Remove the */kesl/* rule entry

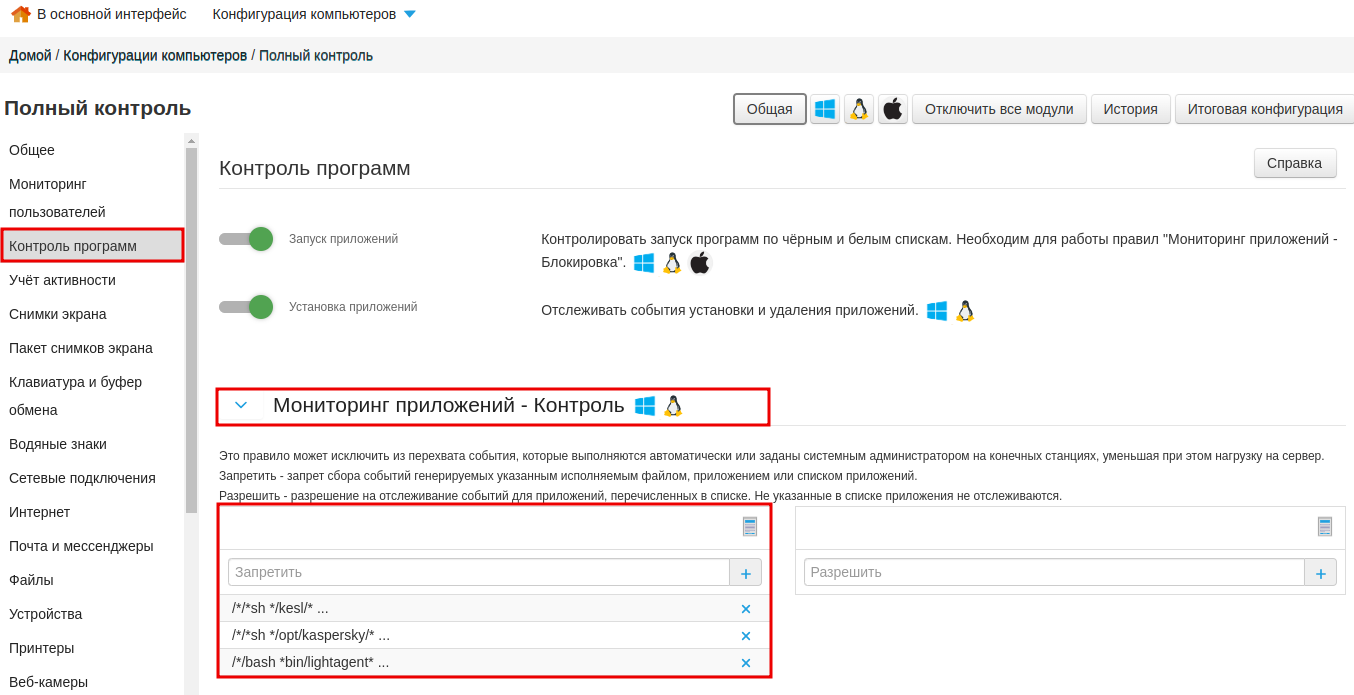tap(745, 609)
